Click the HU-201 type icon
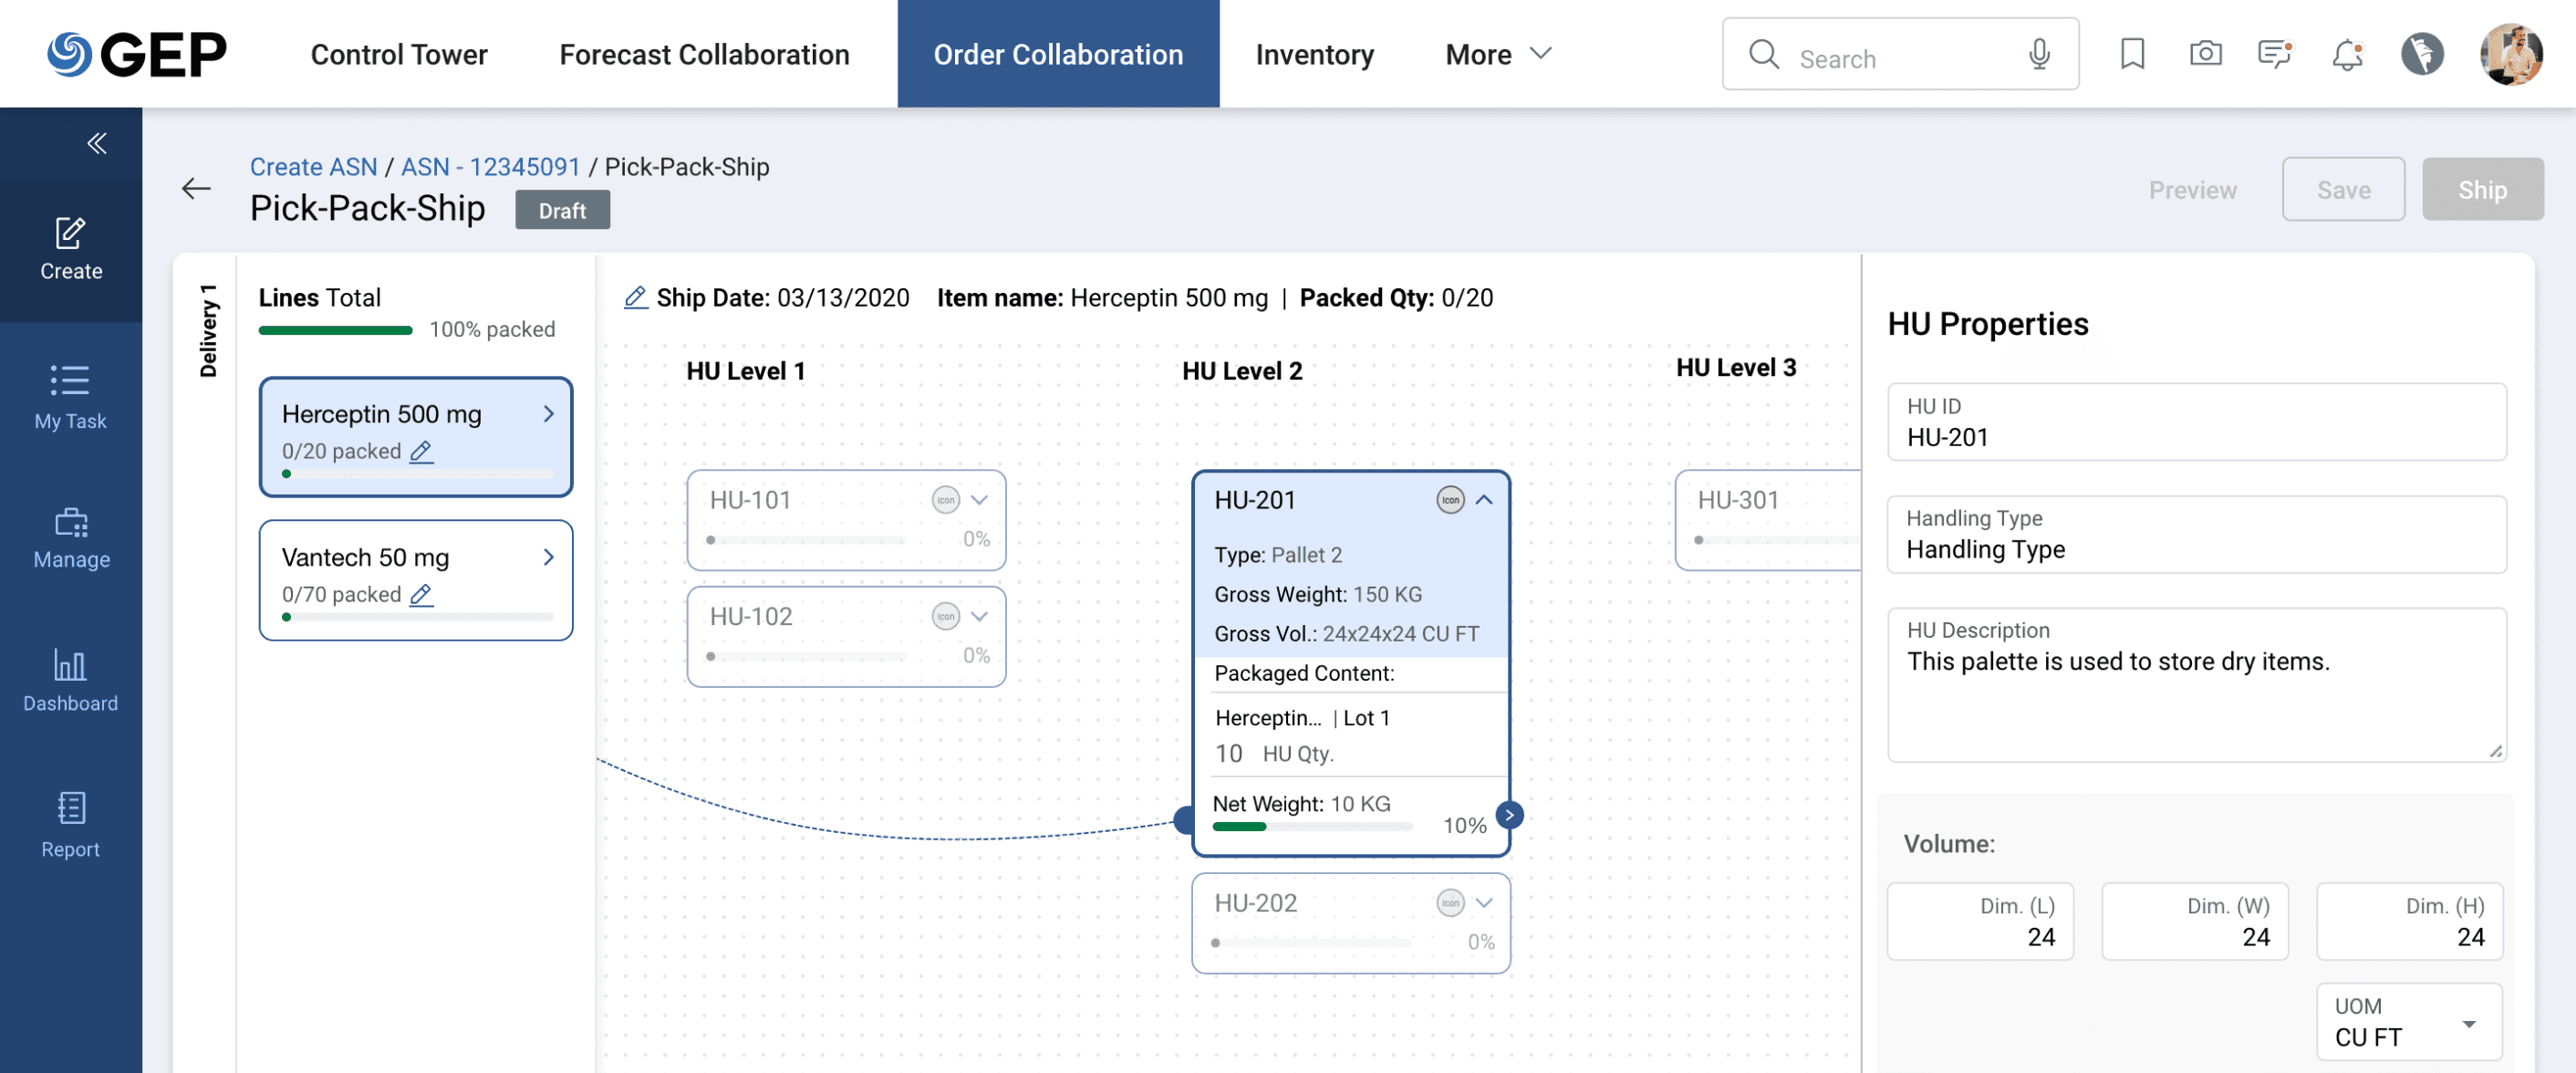 (x=1450, y=500)
